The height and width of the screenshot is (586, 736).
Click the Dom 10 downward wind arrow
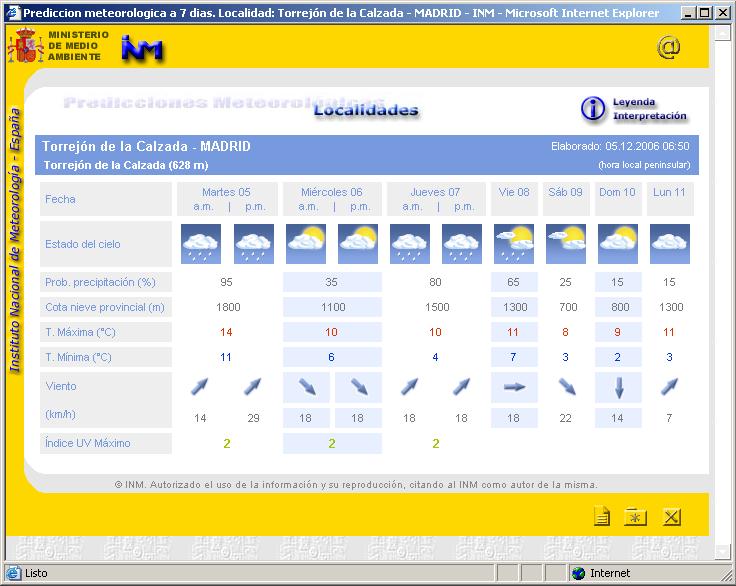click(617, 387)
